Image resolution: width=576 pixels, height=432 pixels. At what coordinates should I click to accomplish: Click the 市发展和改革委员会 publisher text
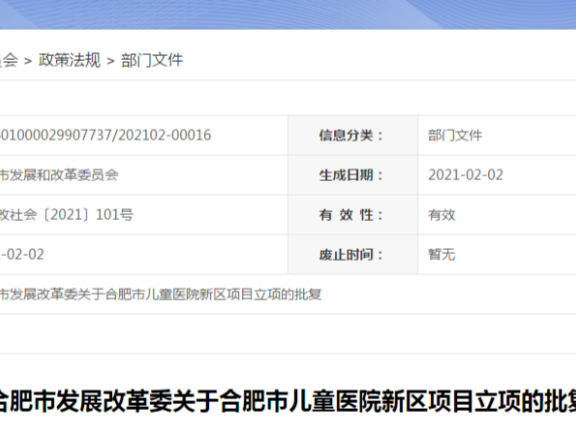click(x=59, y=175)
